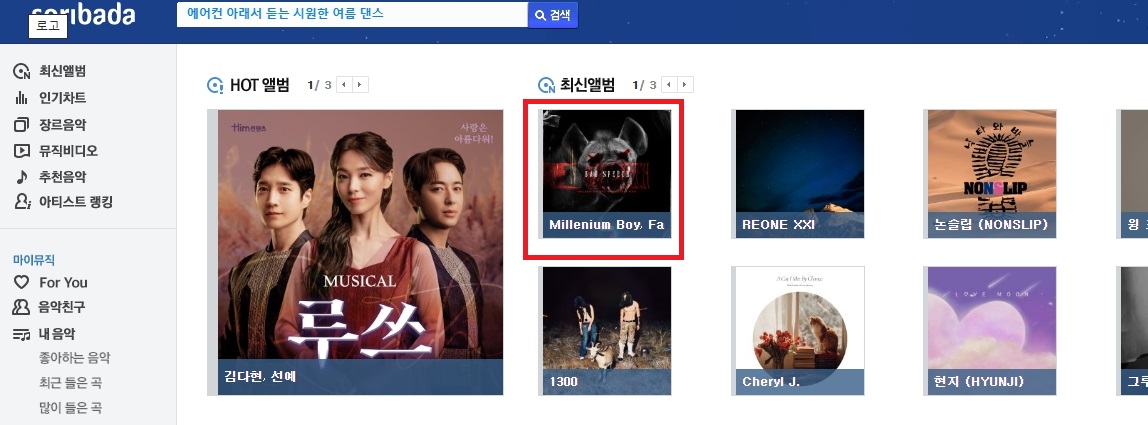
Task: Open 최신앨범 from the sidebar icon
Action: [x=21, y=71]
